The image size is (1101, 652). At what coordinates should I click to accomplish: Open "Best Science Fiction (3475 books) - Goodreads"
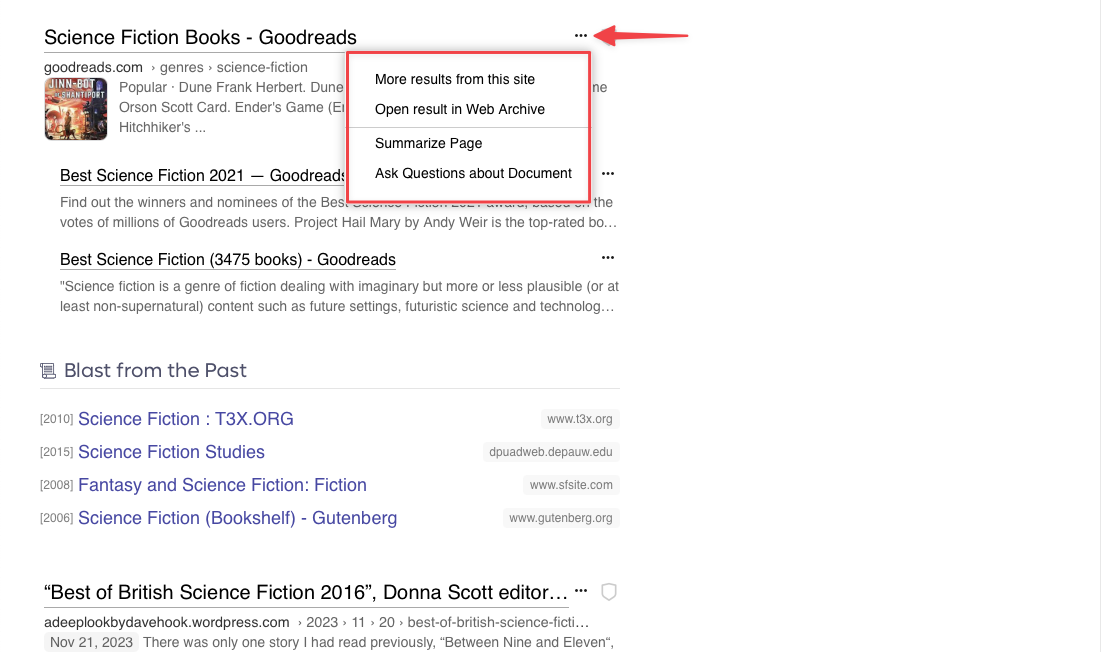[227, 259]
